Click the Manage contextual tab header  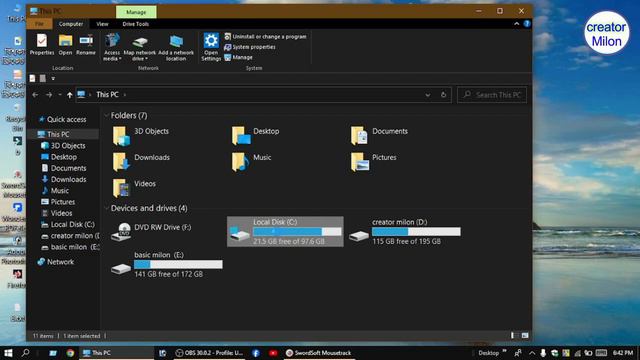[136, 12]
